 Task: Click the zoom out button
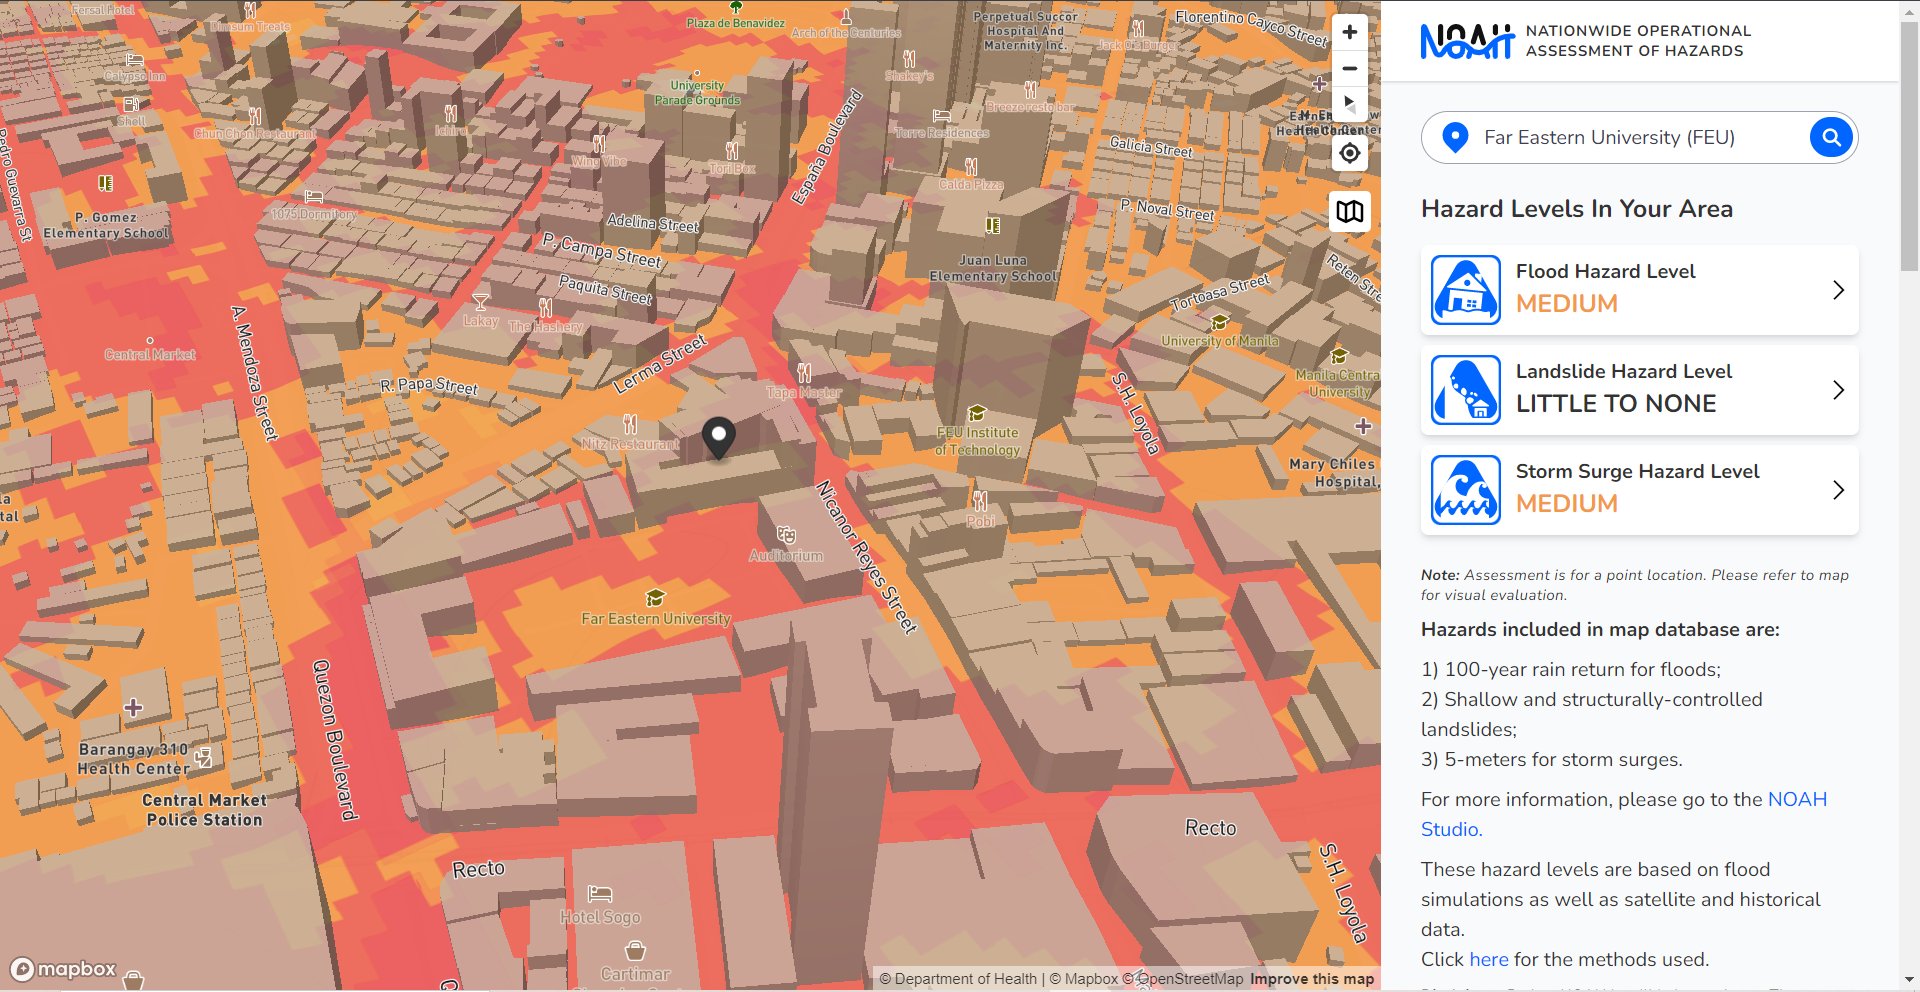pos(1350,68)
